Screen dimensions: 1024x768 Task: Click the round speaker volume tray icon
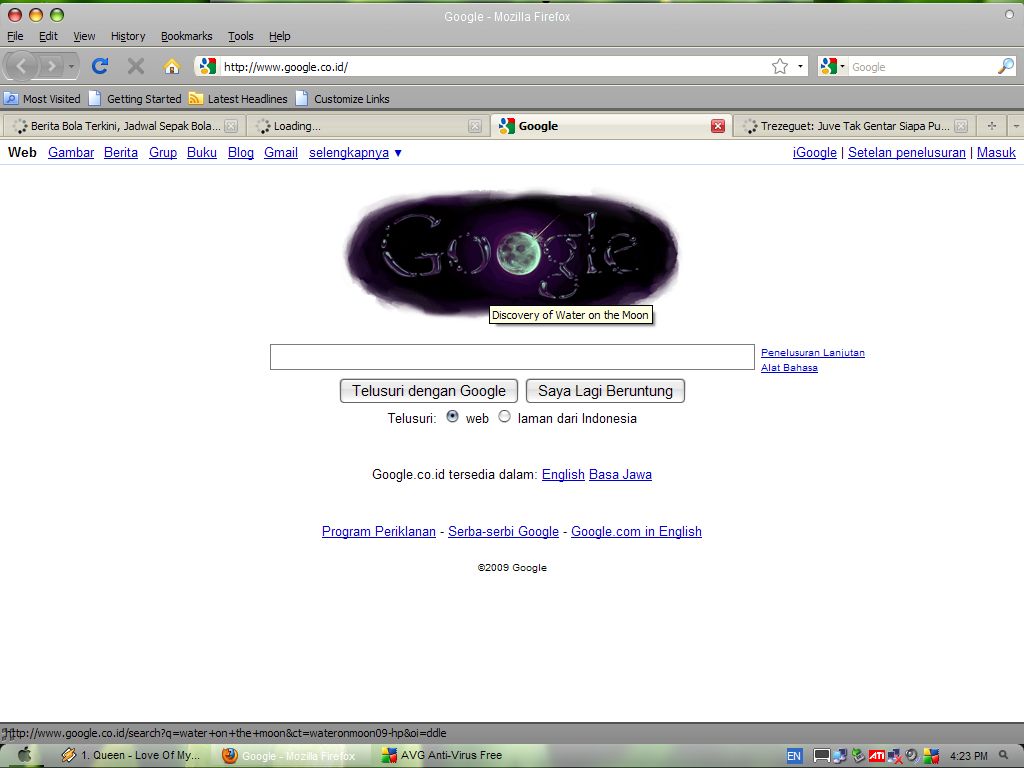912,756
